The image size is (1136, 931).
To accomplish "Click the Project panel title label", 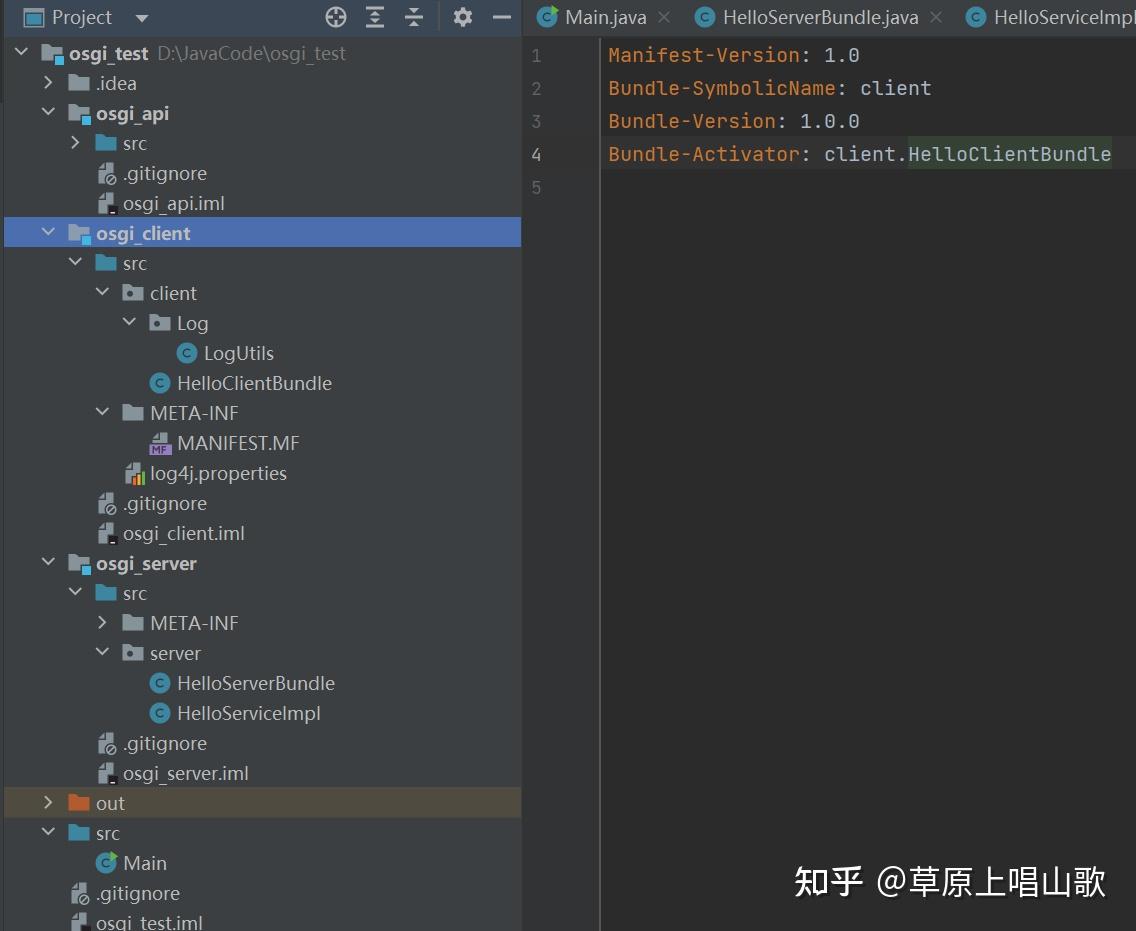I will [82, 17].
